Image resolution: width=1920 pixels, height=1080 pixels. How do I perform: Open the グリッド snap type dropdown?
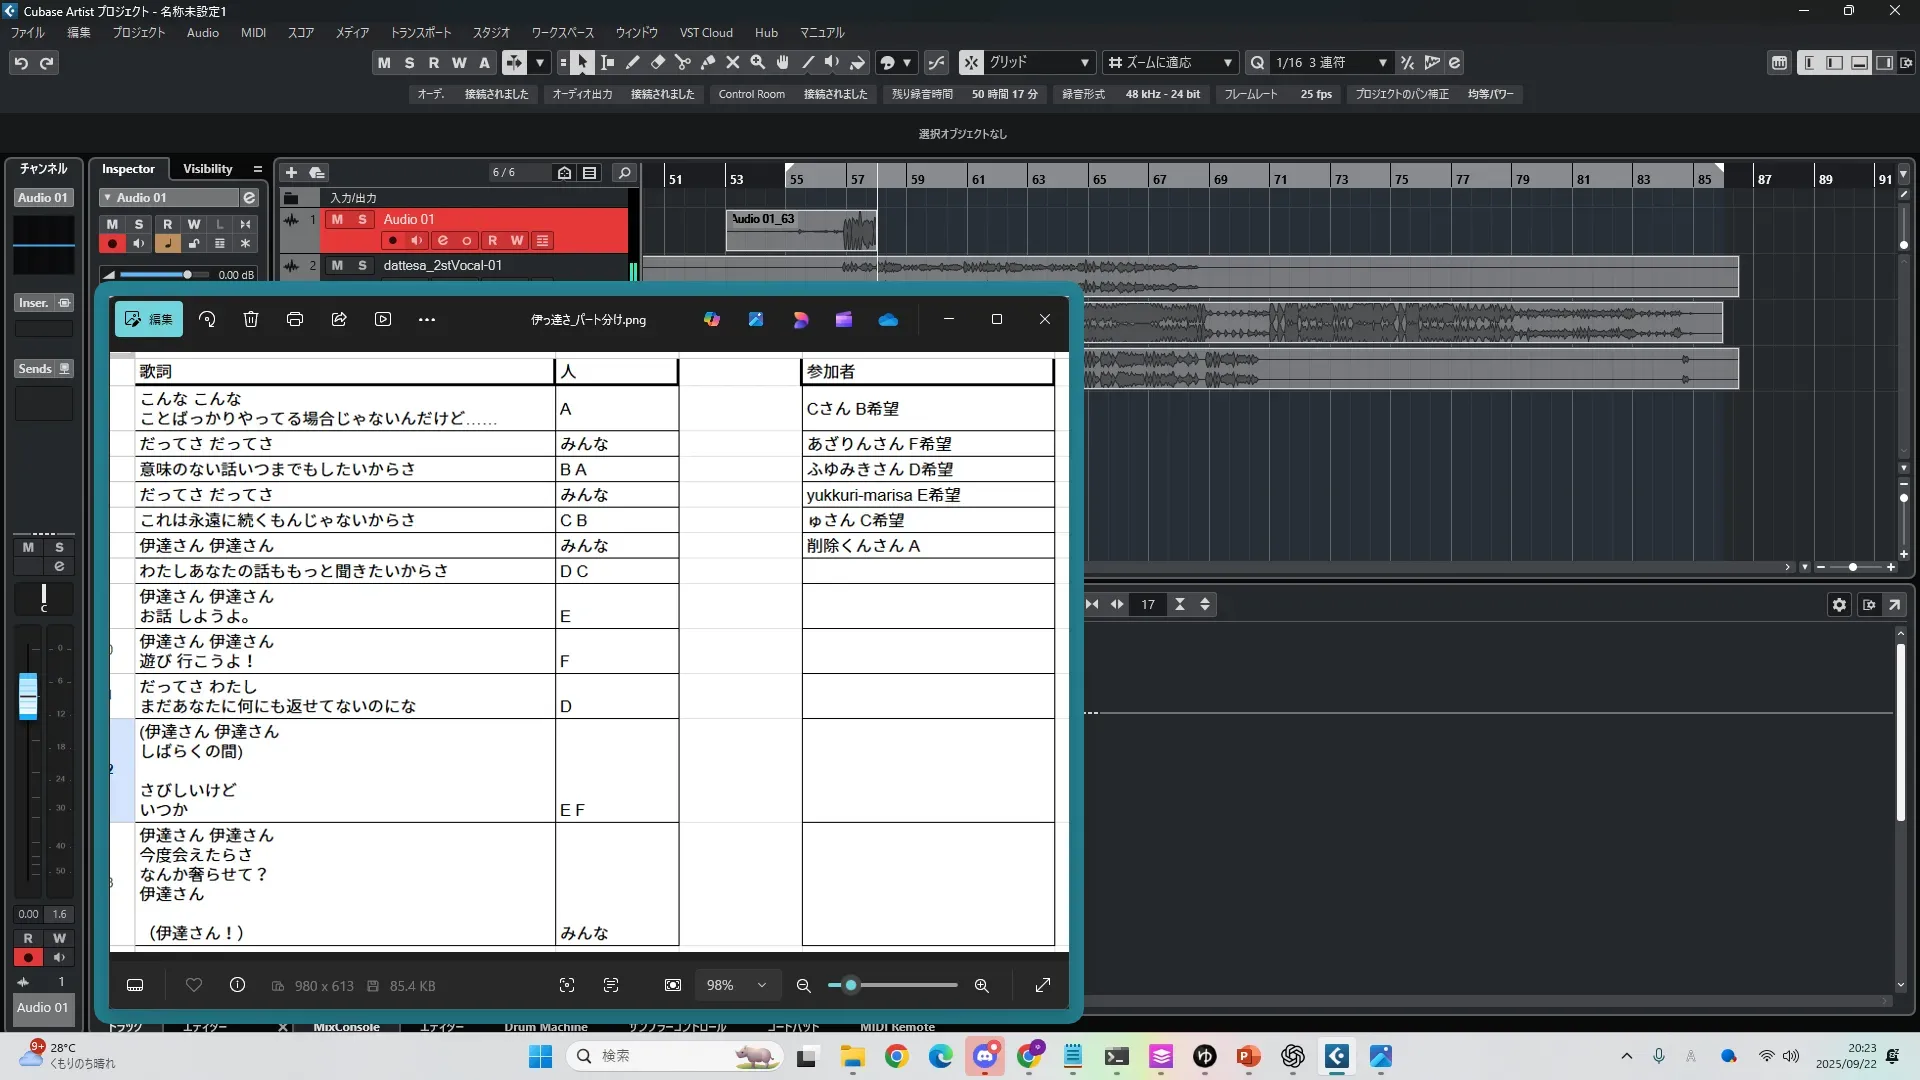pos(1084,63)
